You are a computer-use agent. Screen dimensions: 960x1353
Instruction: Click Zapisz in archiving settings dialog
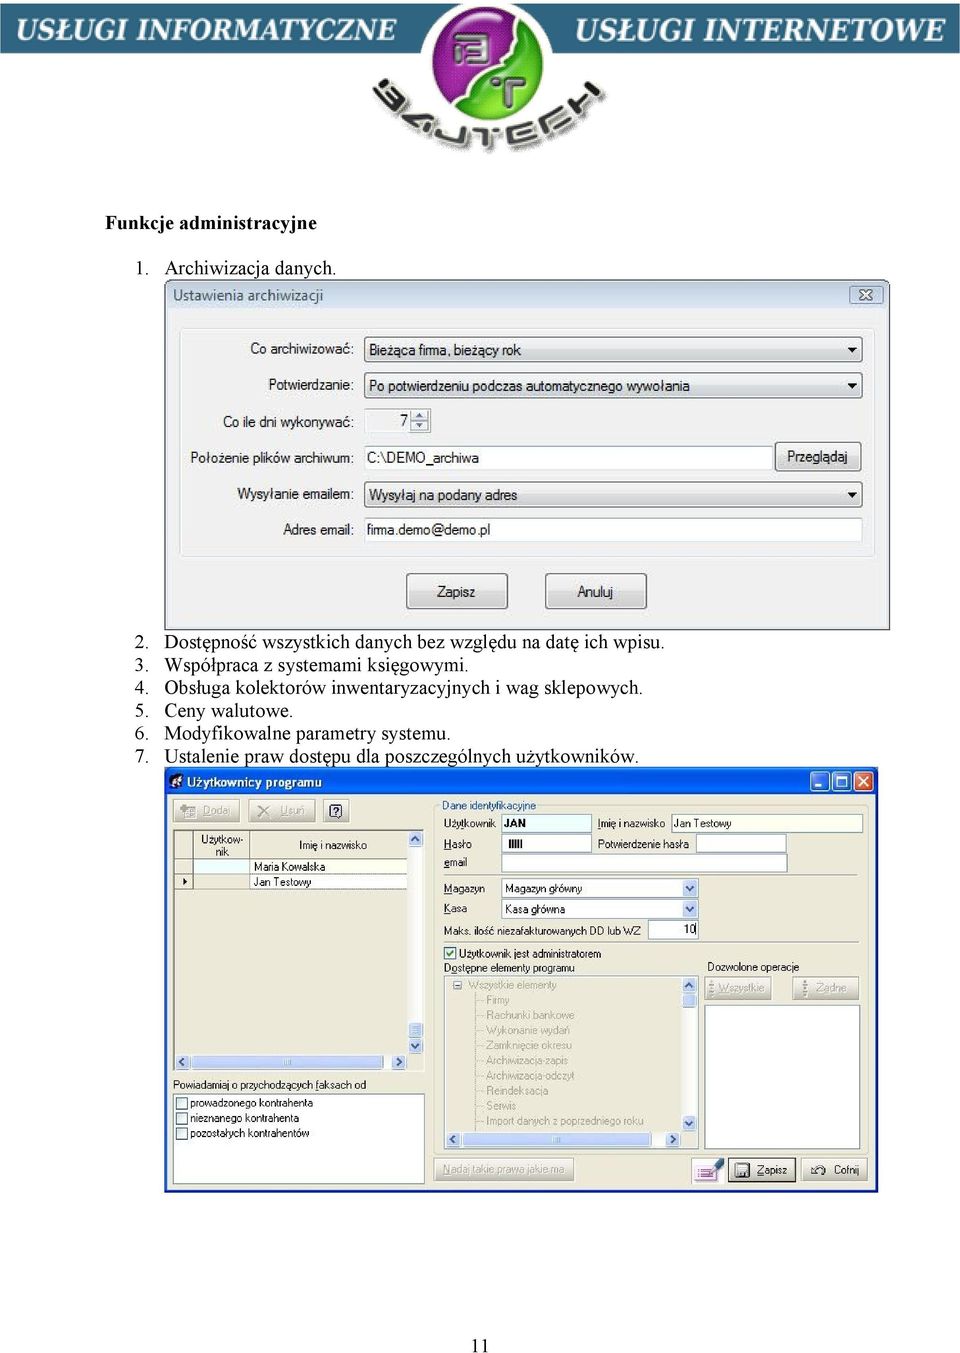coord(456,591)
